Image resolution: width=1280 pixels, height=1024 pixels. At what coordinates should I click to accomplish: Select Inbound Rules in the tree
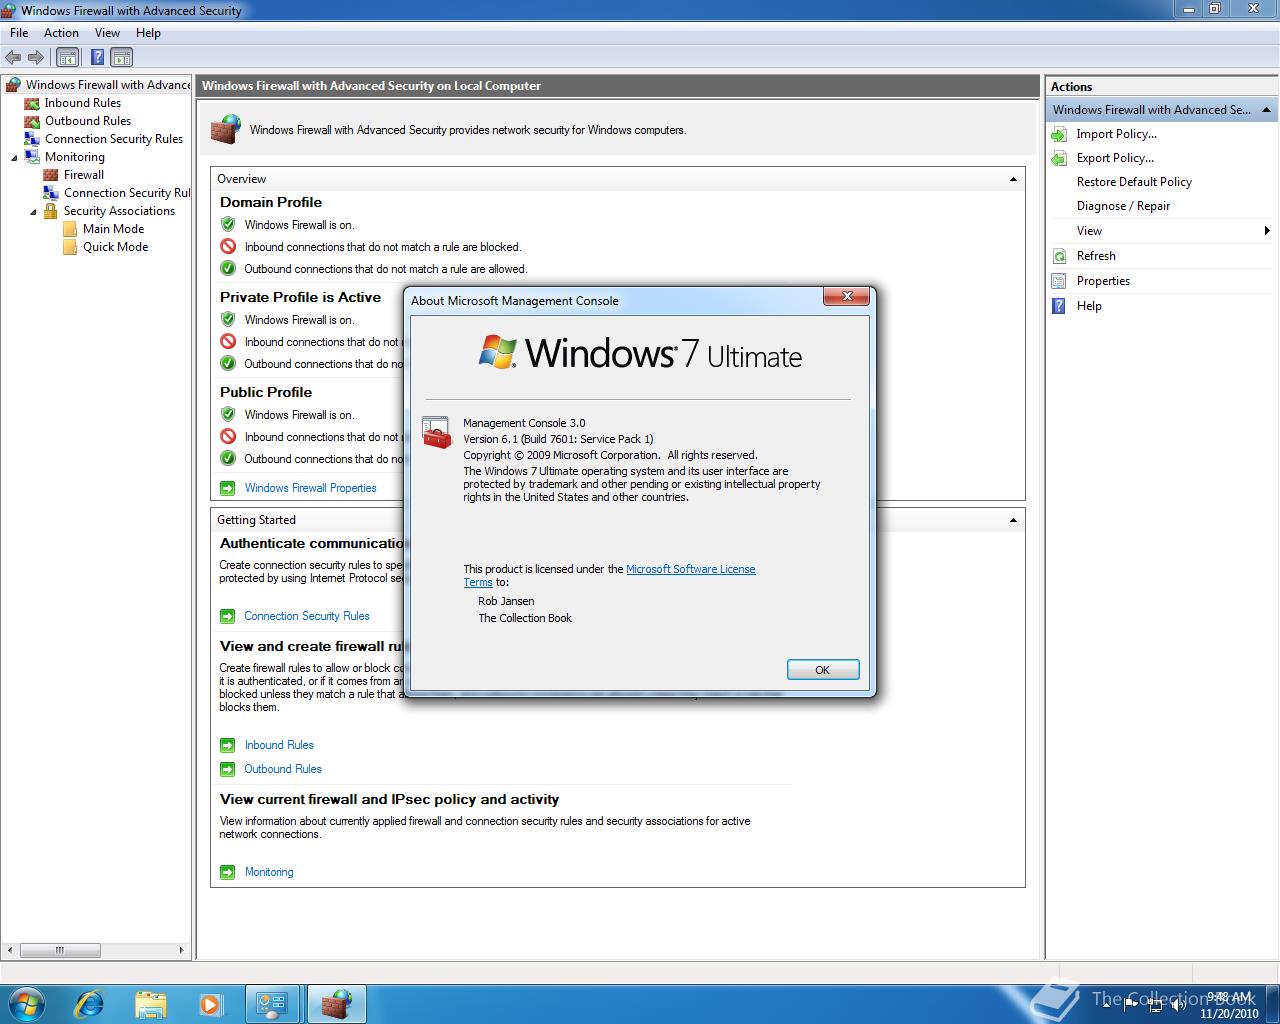coord(82,103)
